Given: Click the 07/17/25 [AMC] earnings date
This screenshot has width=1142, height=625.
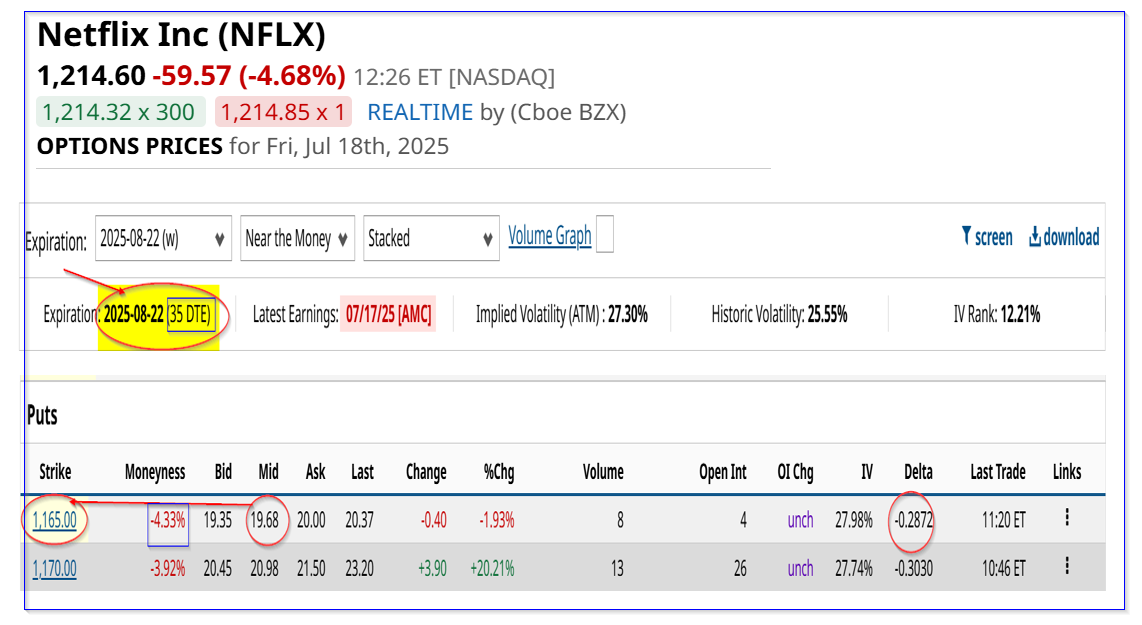Looking at the screenshot, I should click(x=388, y=314).
